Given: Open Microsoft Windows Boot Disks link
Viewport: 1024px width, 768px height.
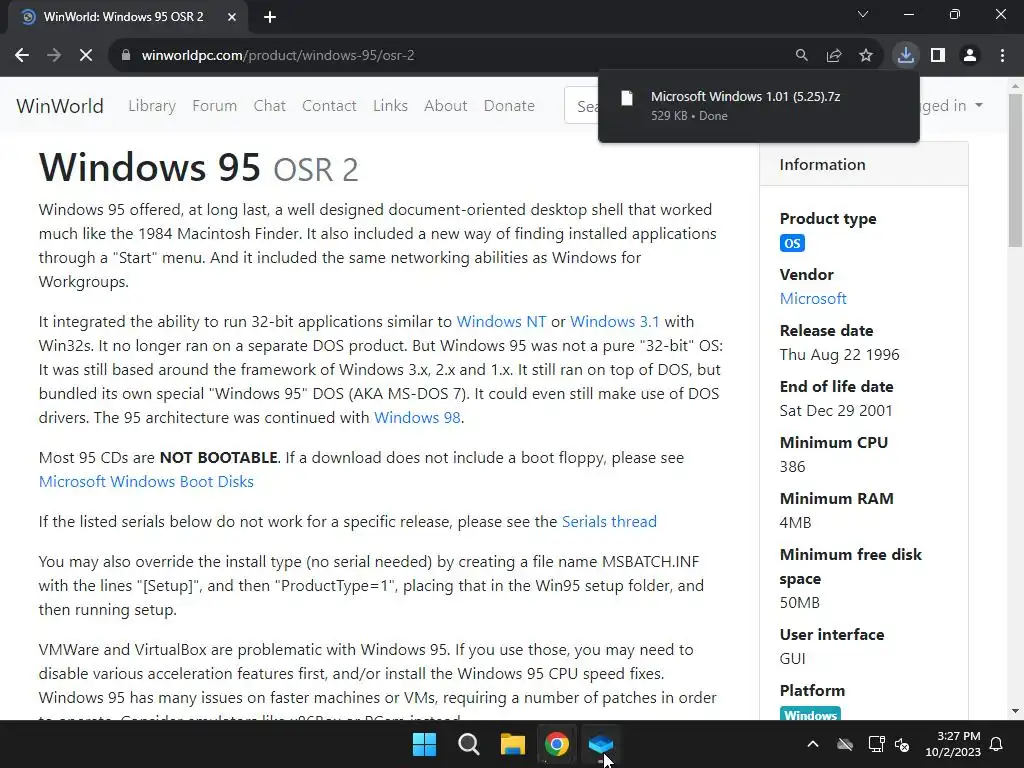Looking at the screenshot, I should click(x=146, y=482).
